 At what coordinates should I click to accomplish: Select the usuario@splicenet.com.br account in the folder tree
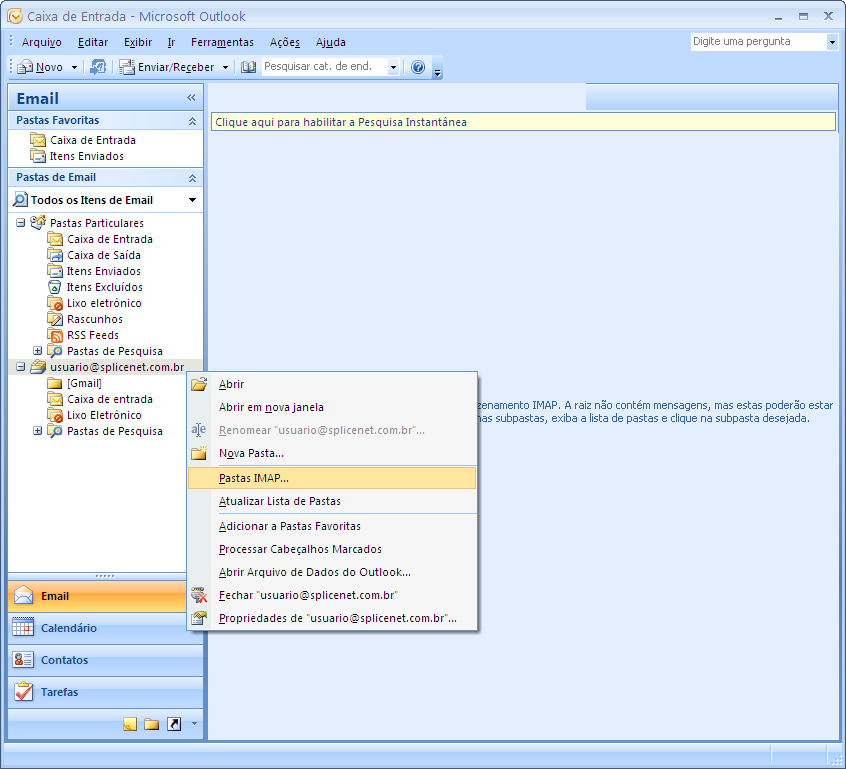click(117, 368)
